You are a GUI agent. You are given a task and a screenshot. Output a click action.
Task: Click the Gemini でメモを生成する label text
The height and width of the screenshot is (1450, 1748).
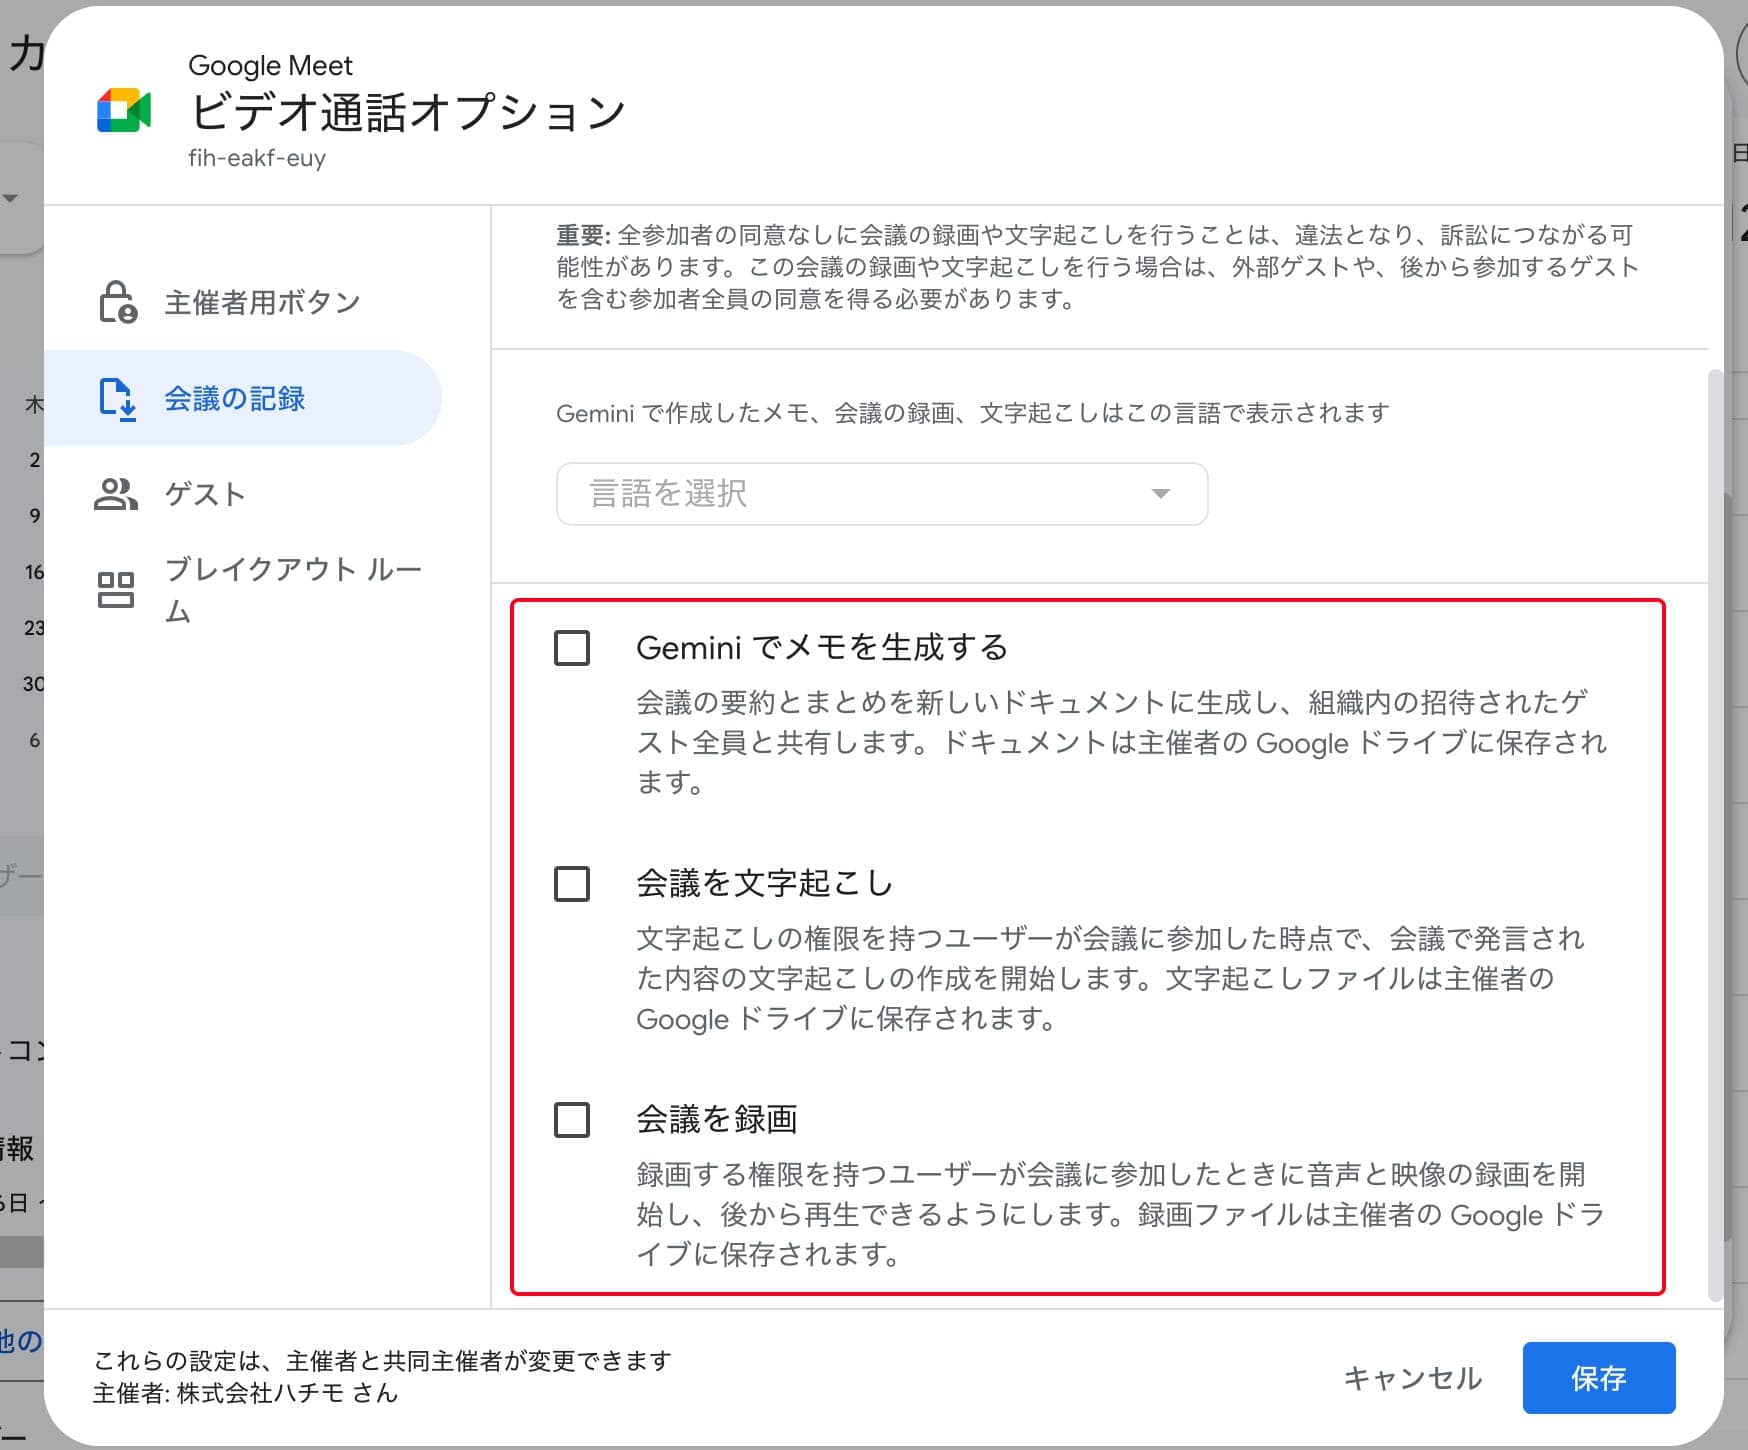click(822, 648)
